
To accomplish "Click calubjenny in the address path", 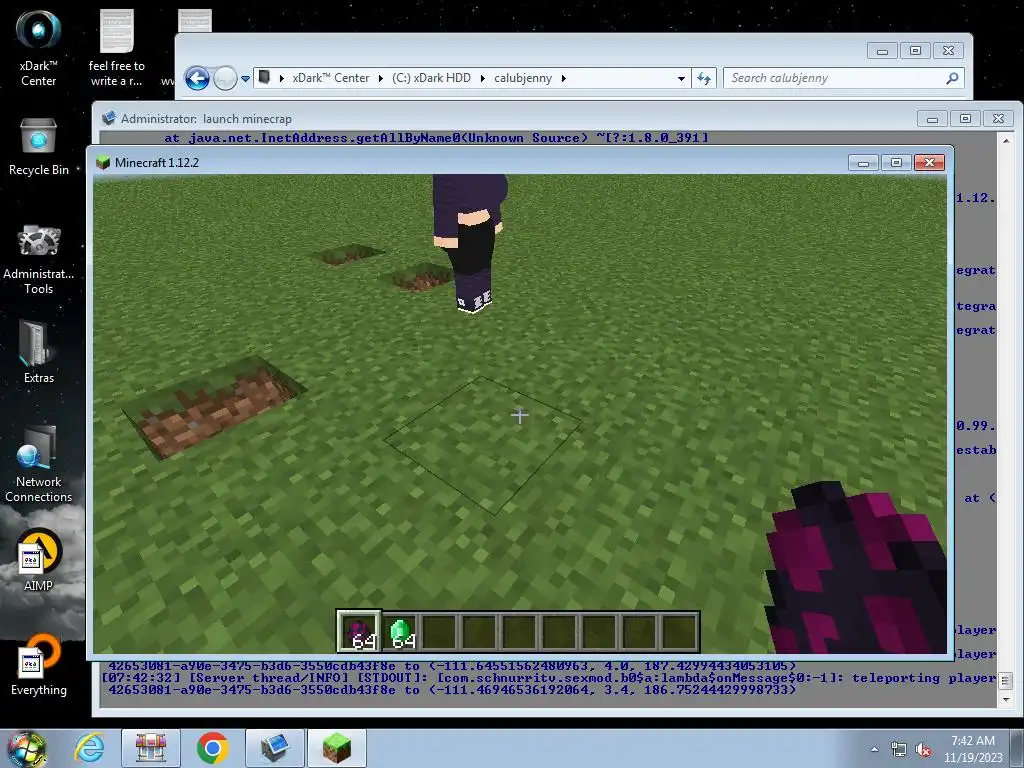I will 523,78.
